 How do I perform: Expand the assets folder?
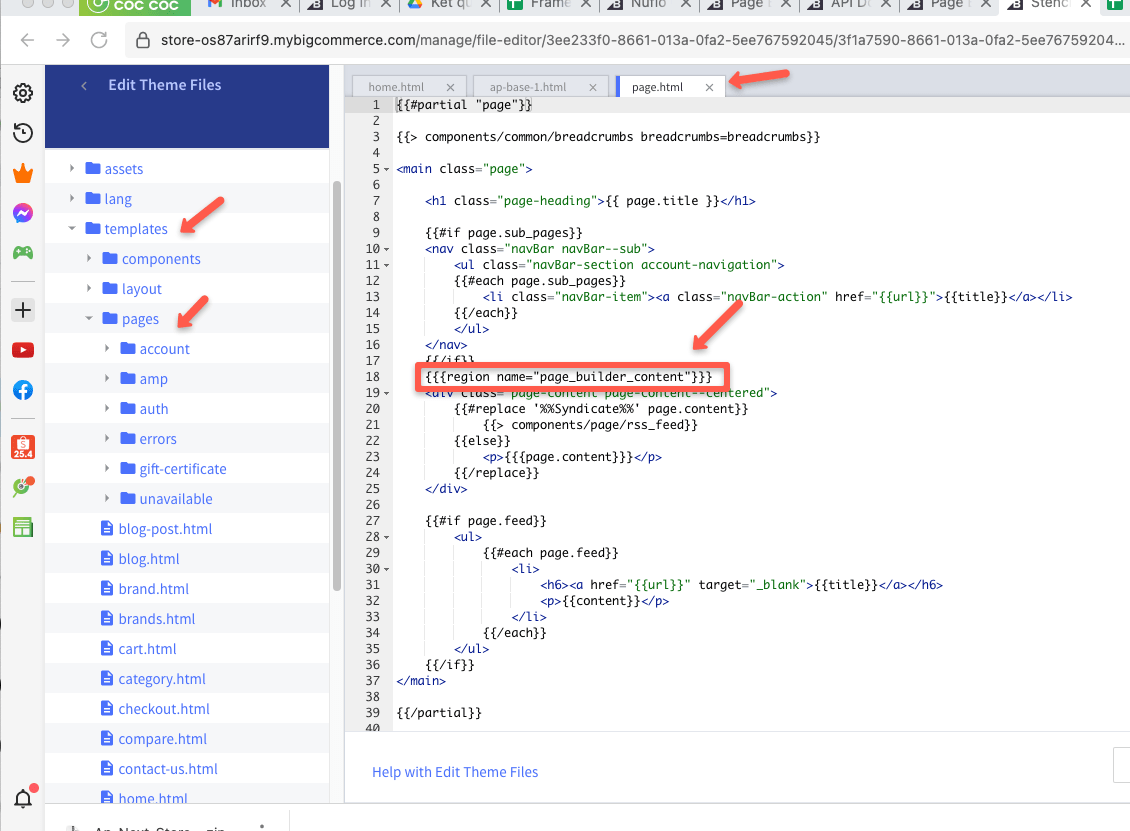[72, 168]
